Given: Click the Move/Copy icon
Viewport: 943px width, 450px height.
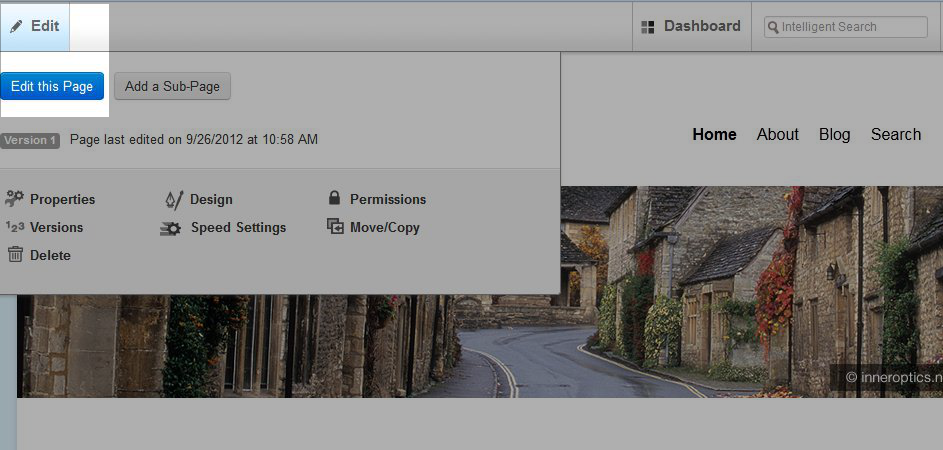Looking at the screenshot, I should (335, 227).
